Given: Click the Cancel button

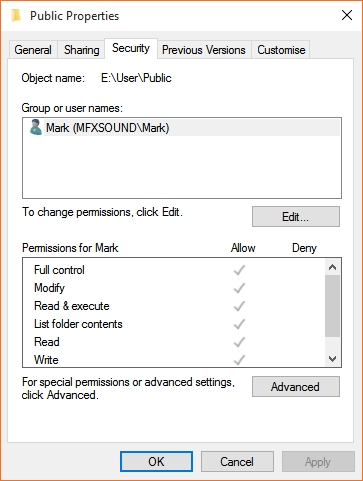Looking at the screenshot, I should 237,462.
